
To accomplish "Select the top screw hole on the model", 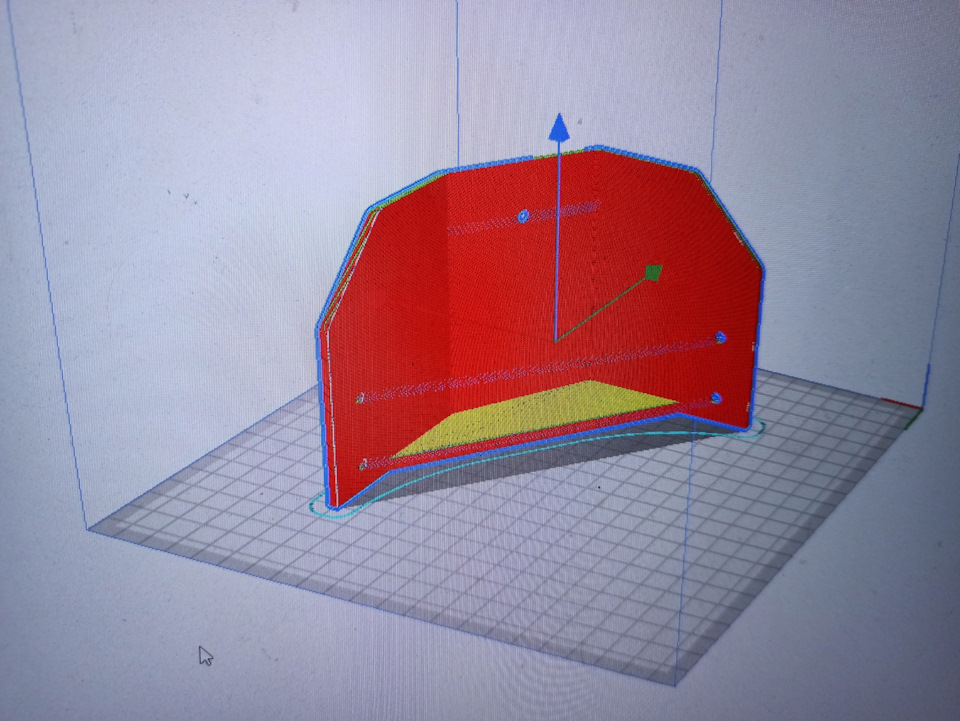I will (x=523, y=216).
